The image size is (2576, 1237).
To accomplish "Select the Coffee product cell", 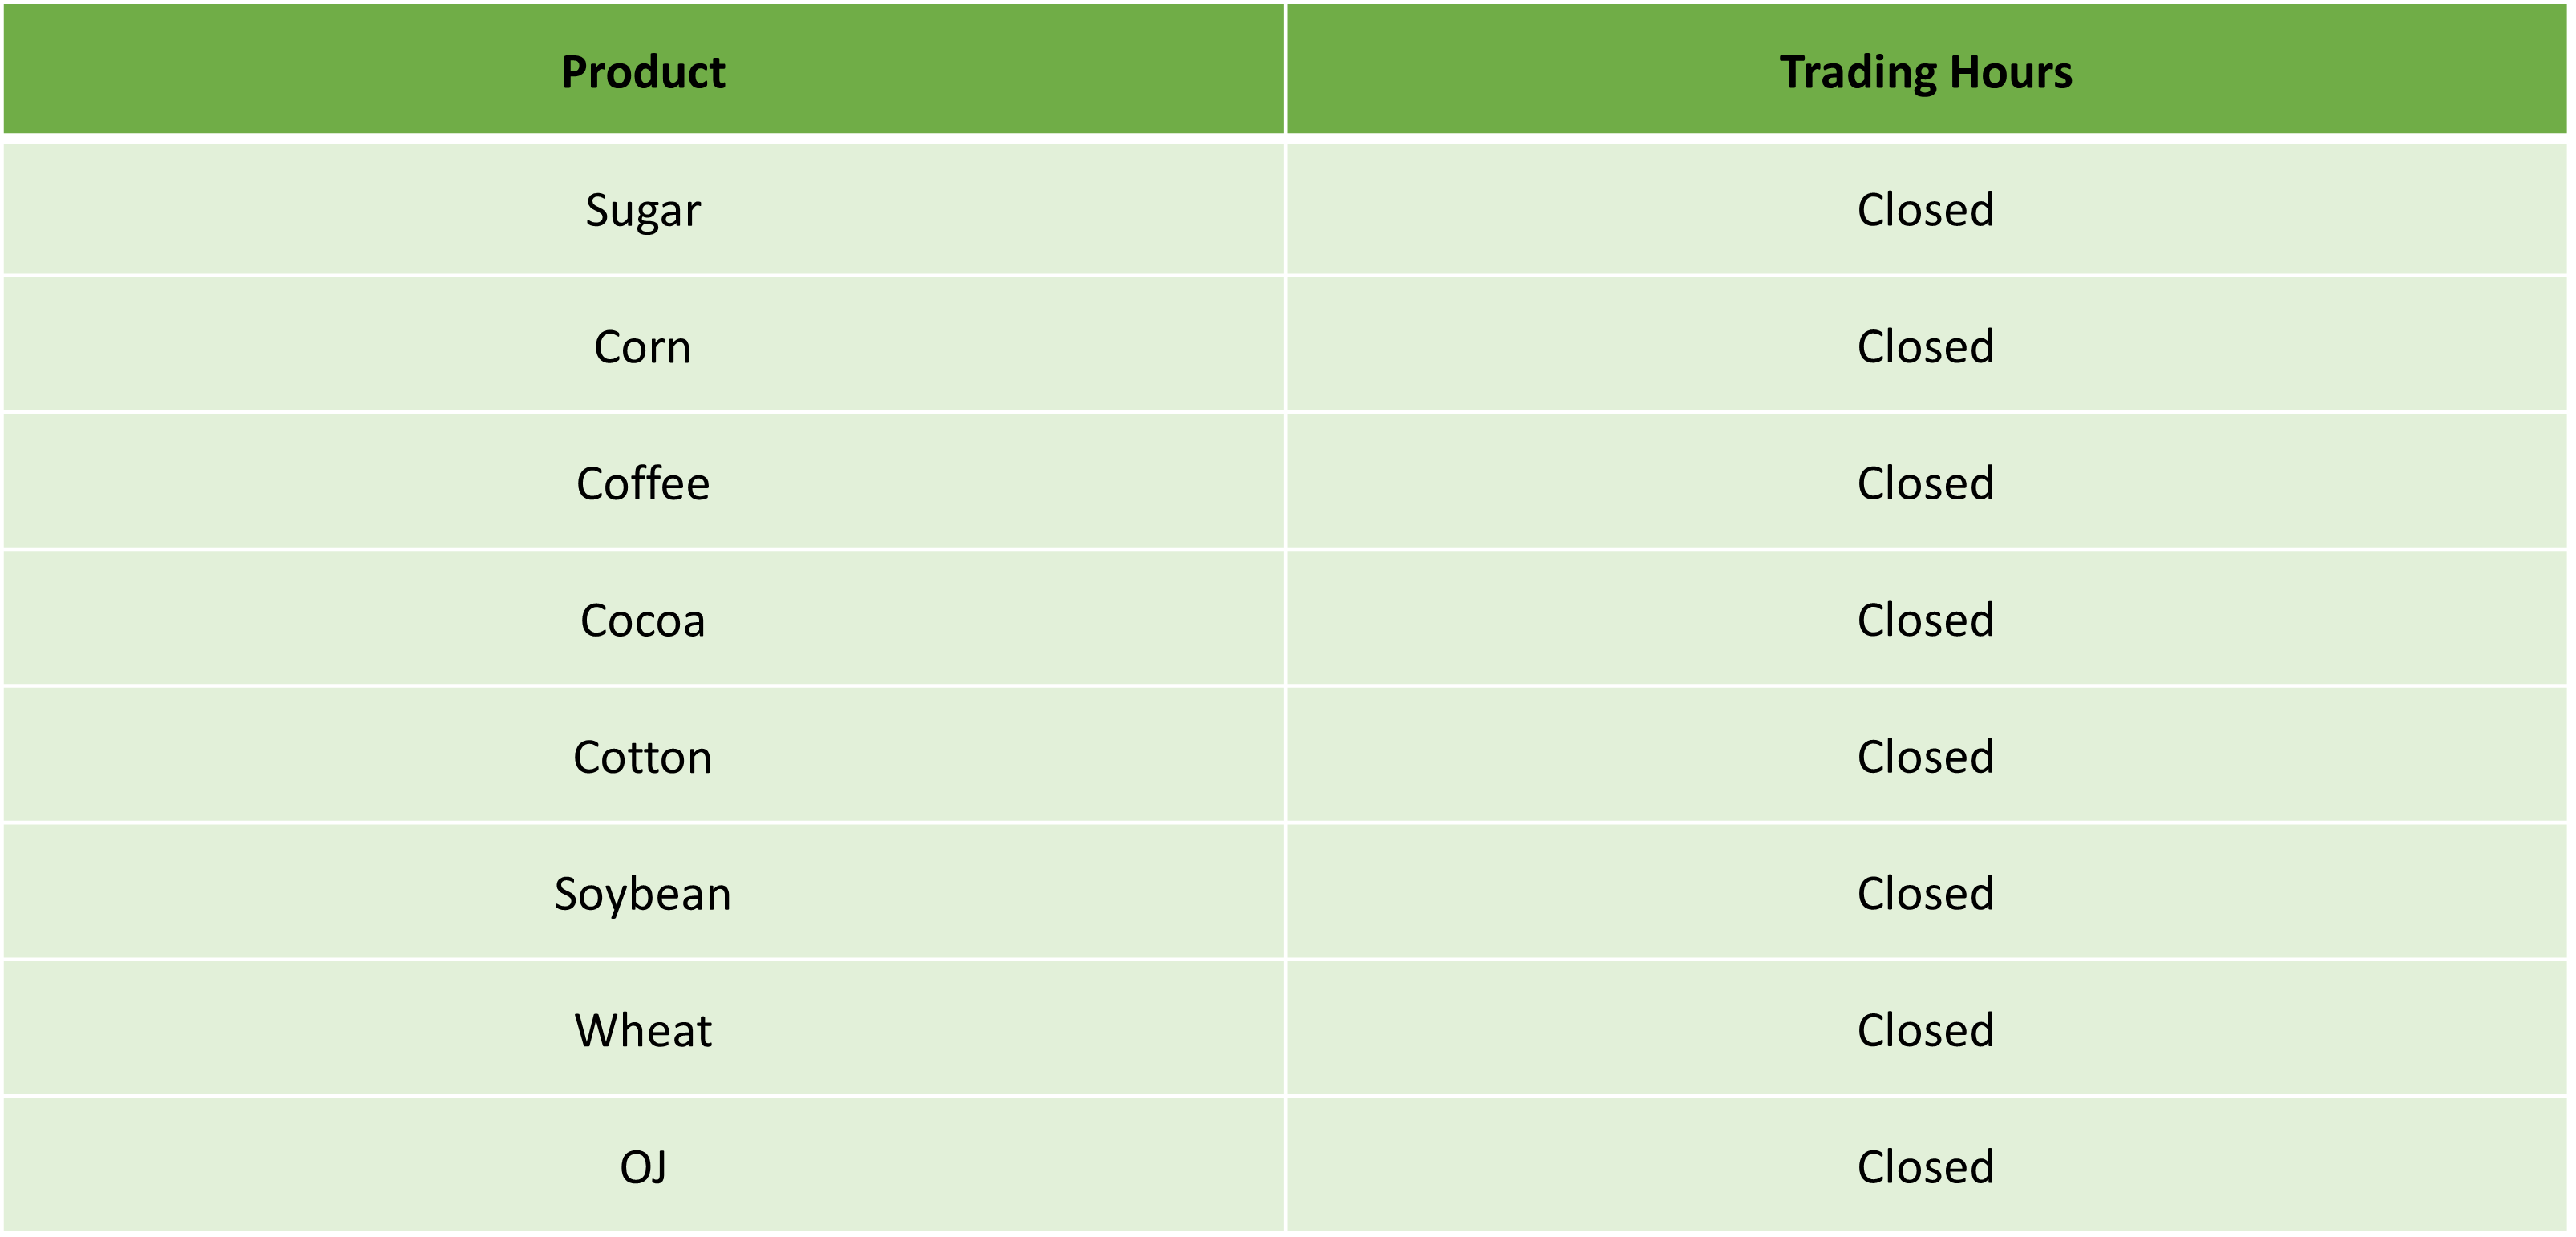I will [643, 482].
